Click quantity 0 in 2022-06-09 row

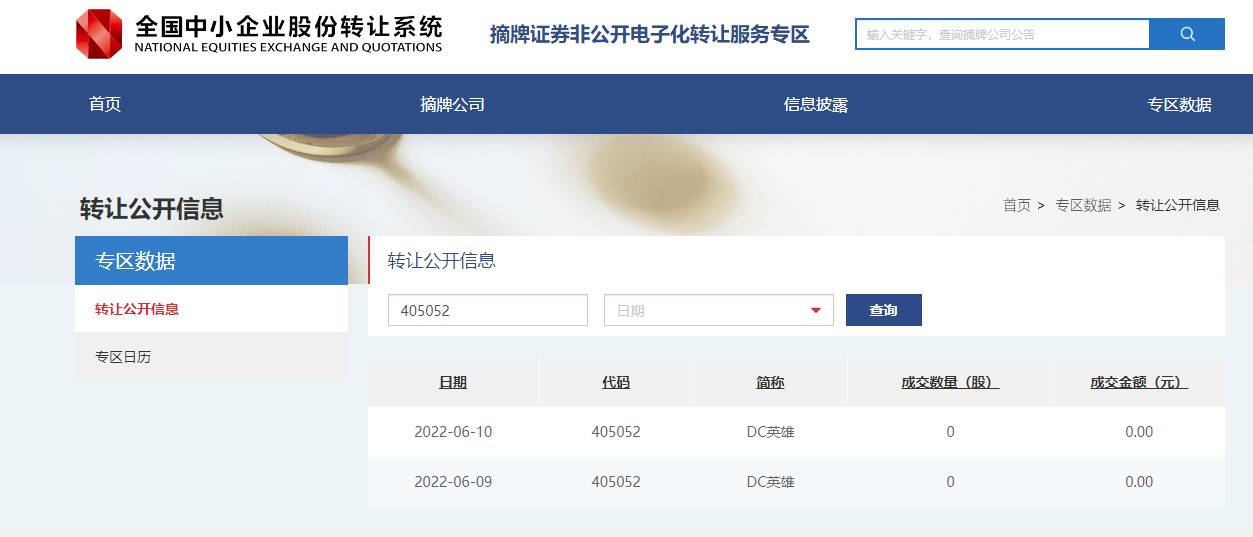(x=950, y=482)
